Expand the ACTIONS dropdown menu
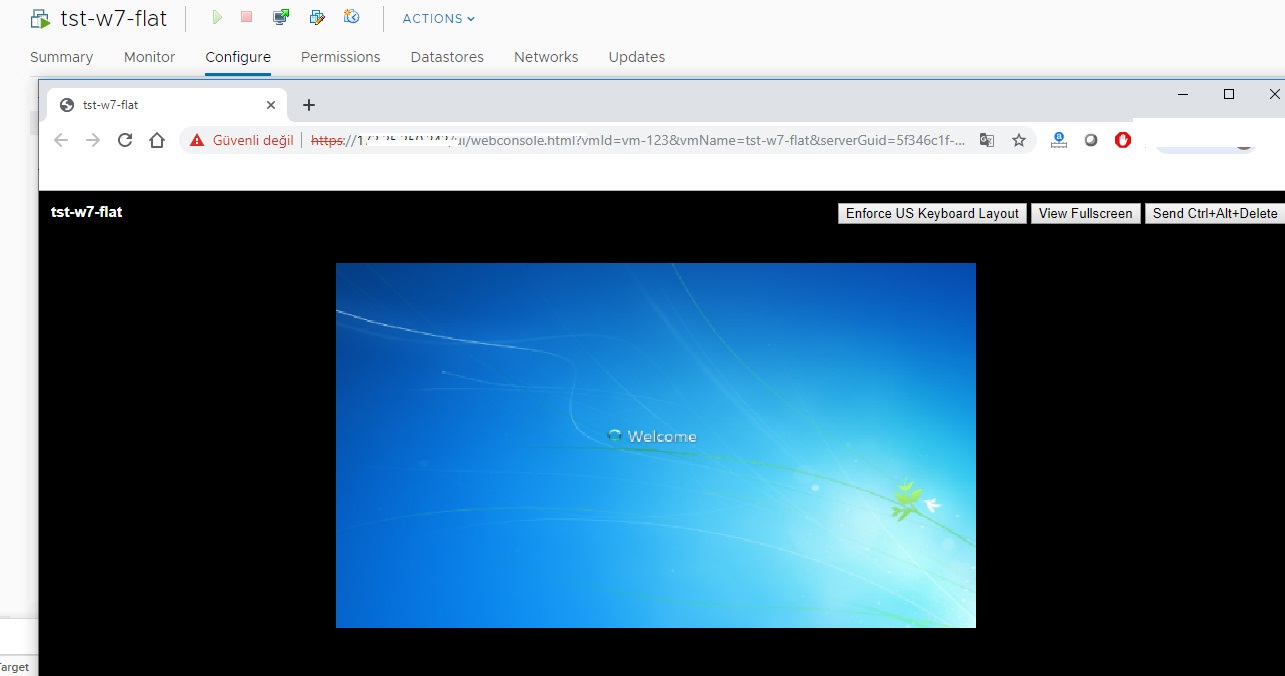This screenshot has width=1285, height=676. click(x=438, y=18)
